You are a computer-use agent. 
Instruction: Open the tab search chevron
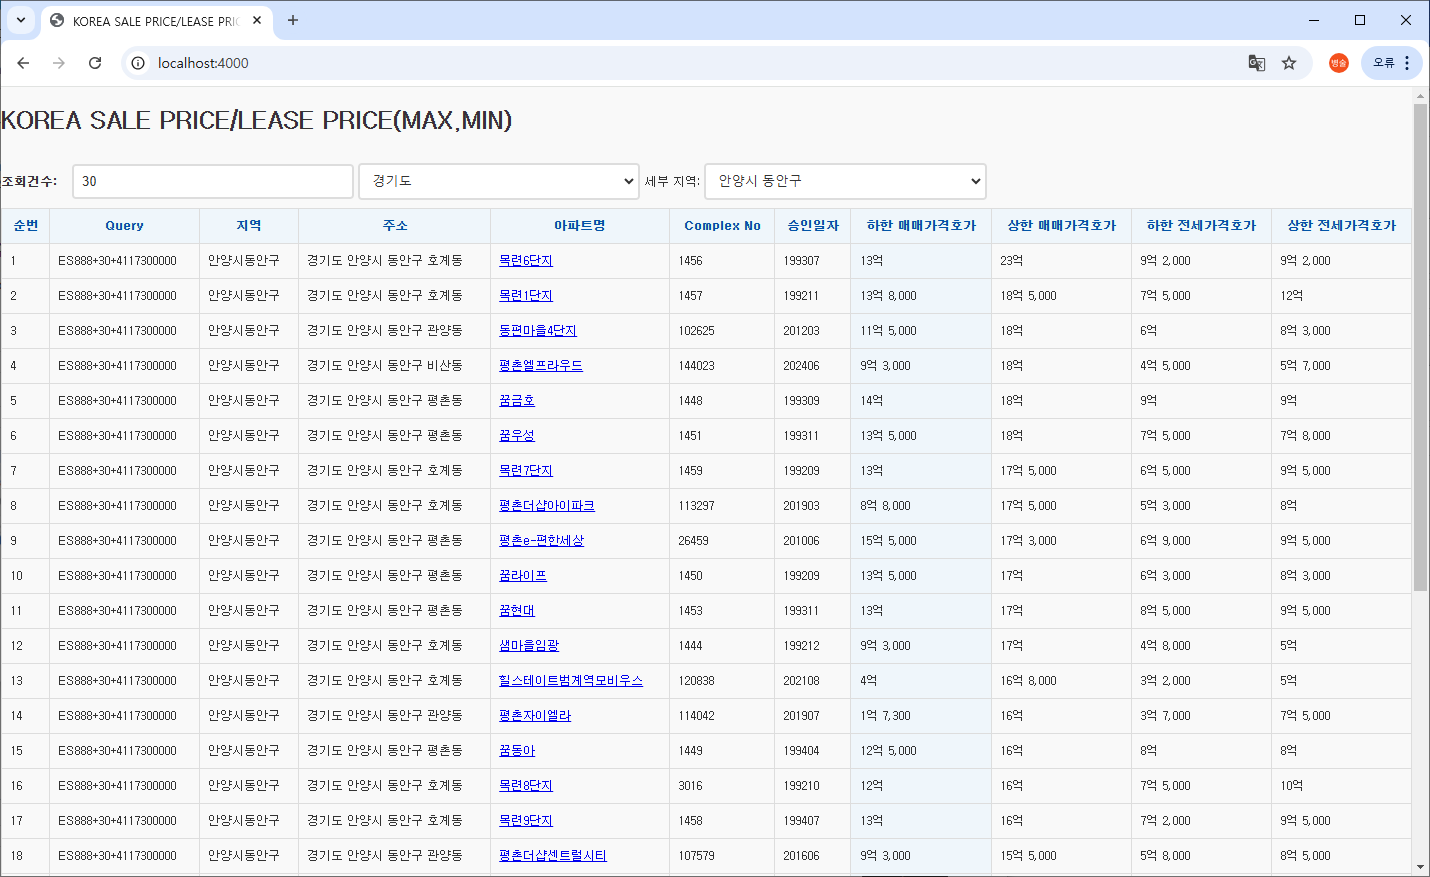[x=21, y=20]
